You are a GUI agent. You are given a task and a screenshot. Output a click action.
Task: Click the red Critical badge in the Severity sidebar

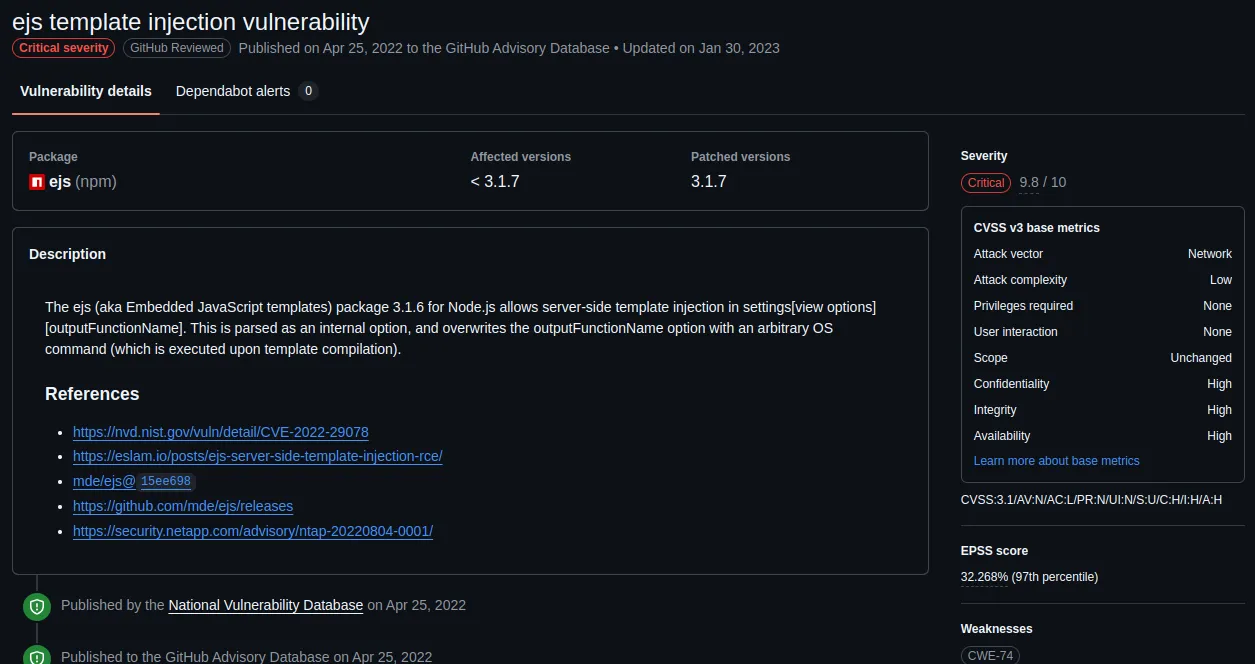985,183
